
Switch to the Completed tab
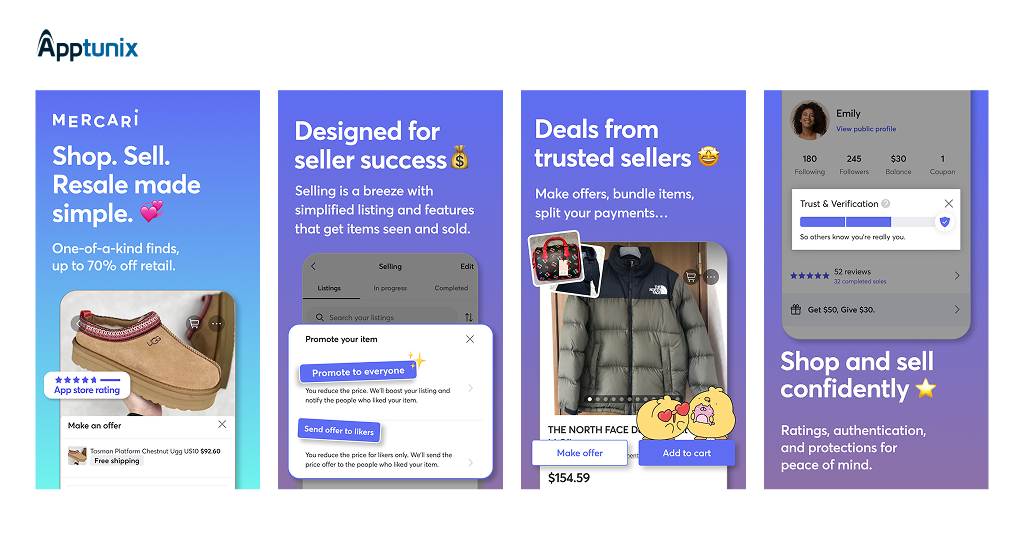point(451,288)
